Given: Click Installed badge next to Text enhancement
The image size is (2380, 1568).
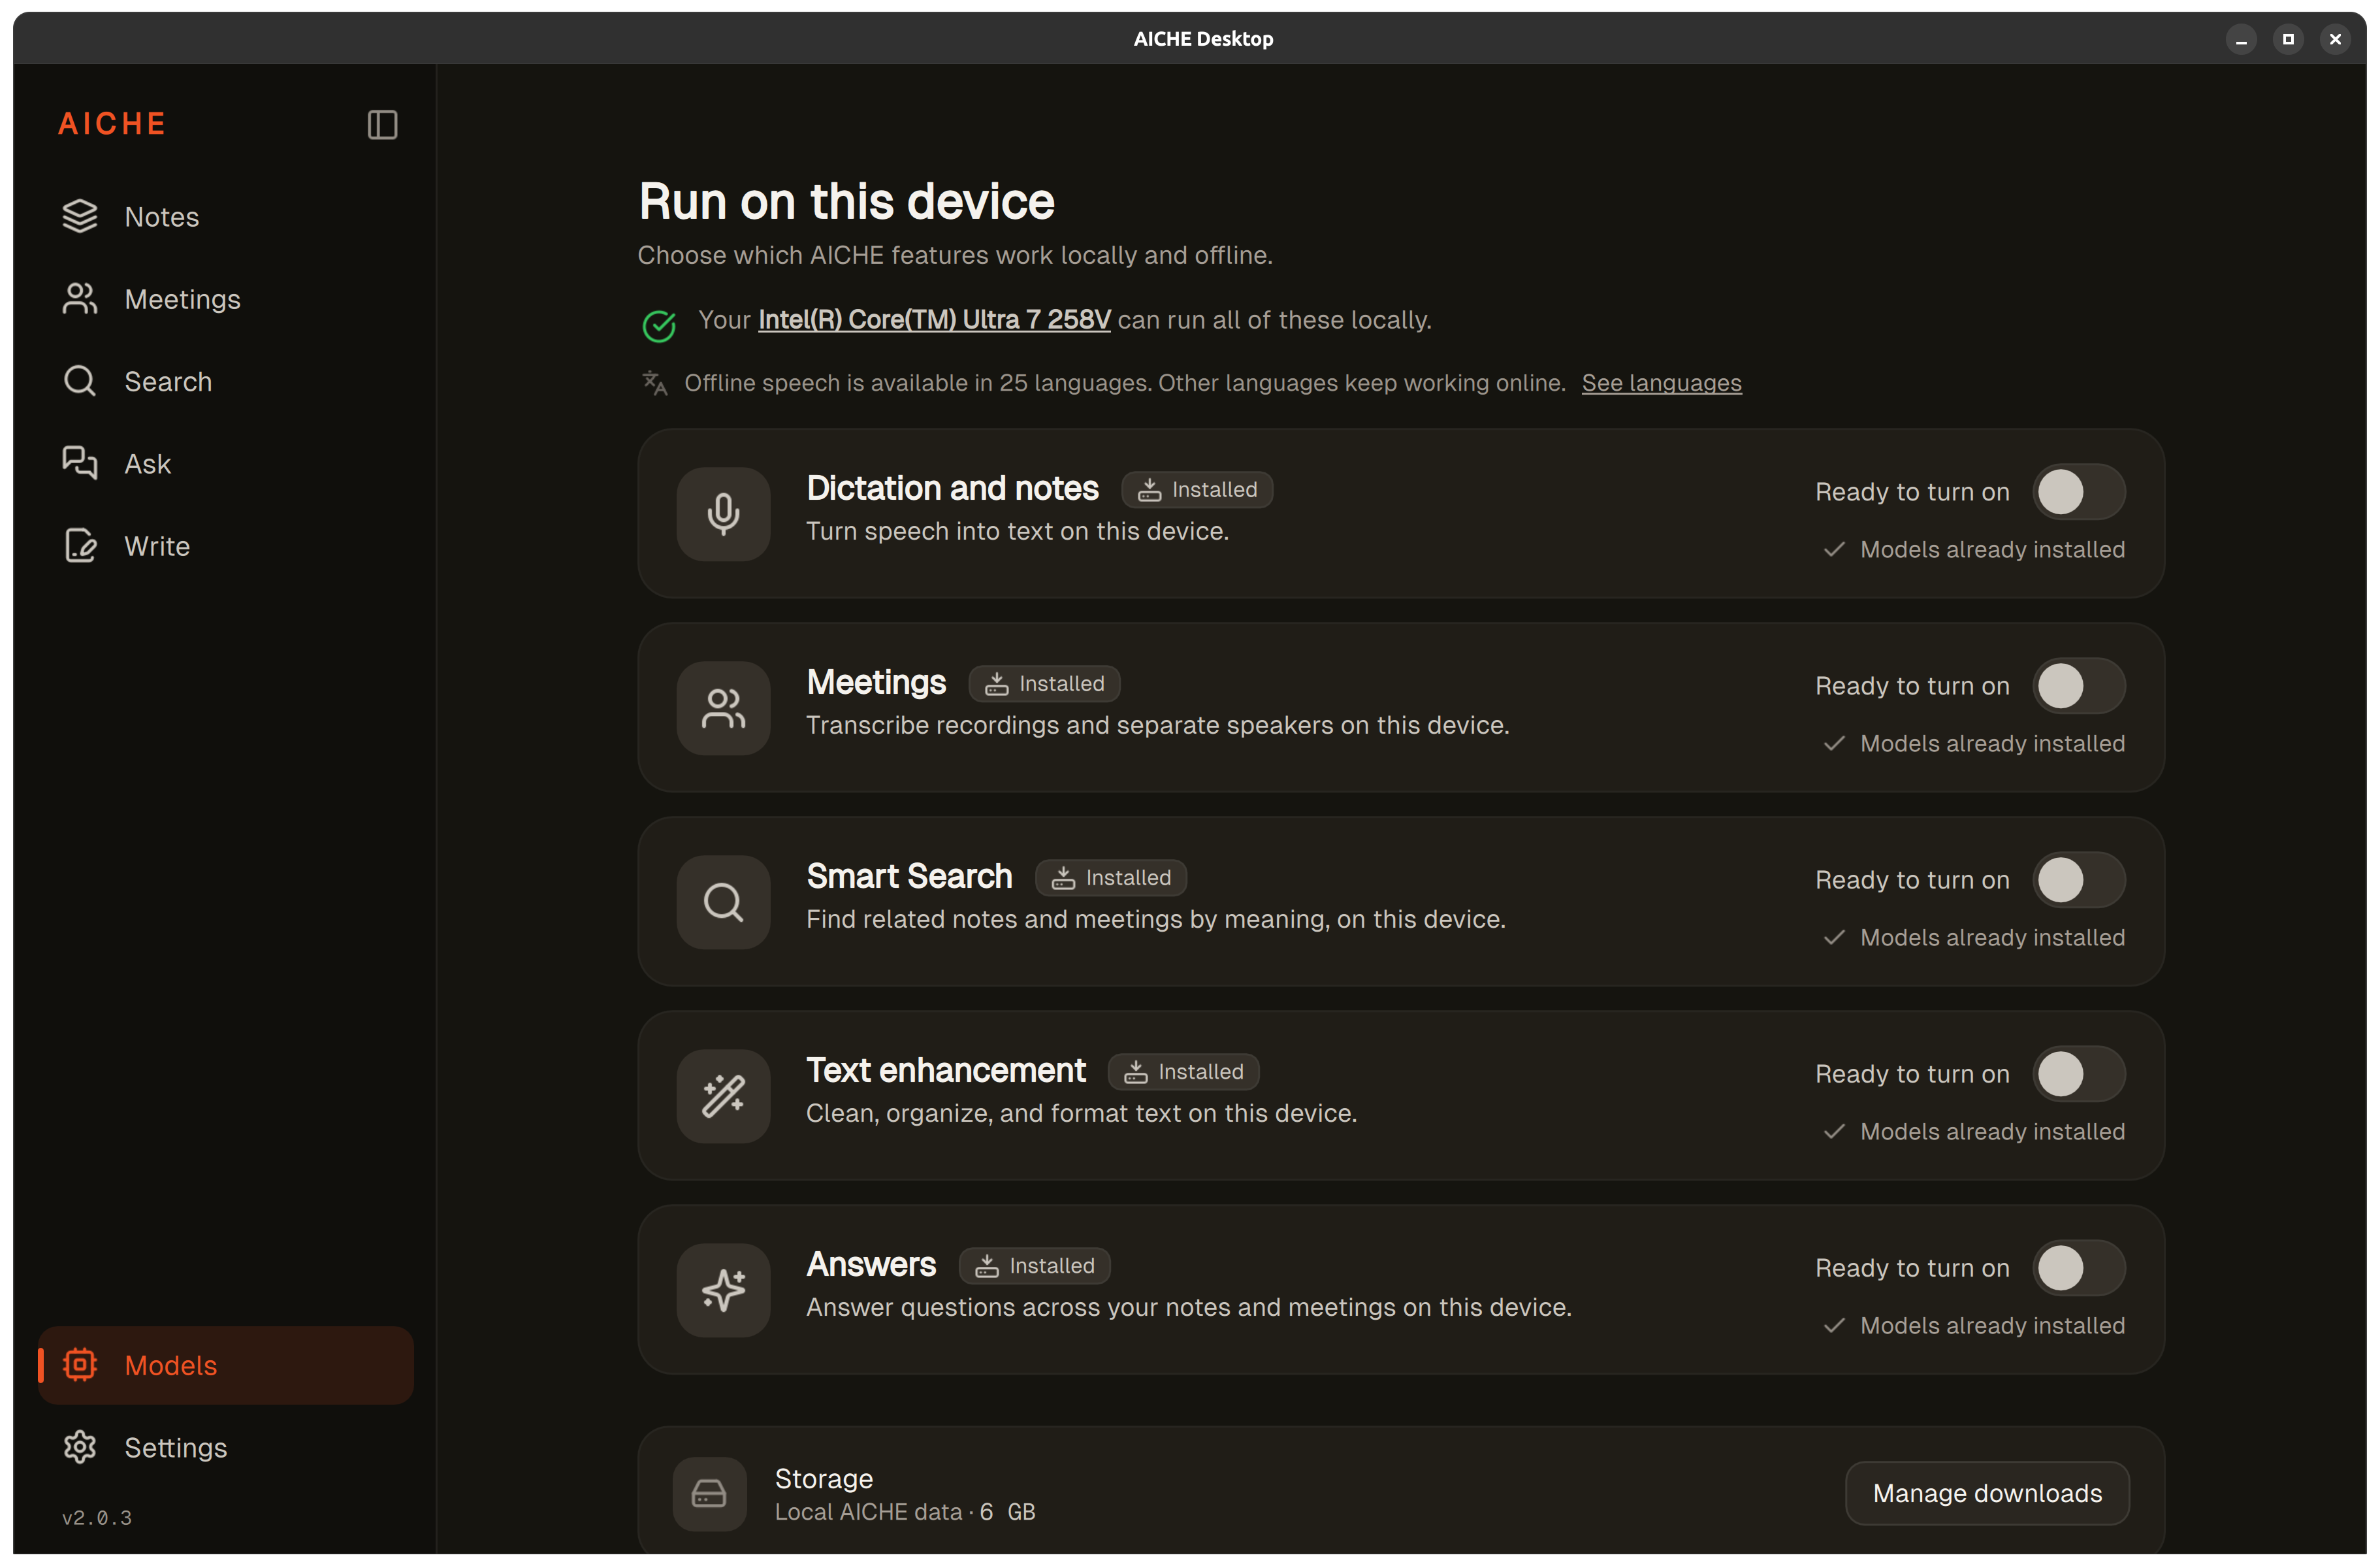Looking at the screenshot, I should 1183,1072.
